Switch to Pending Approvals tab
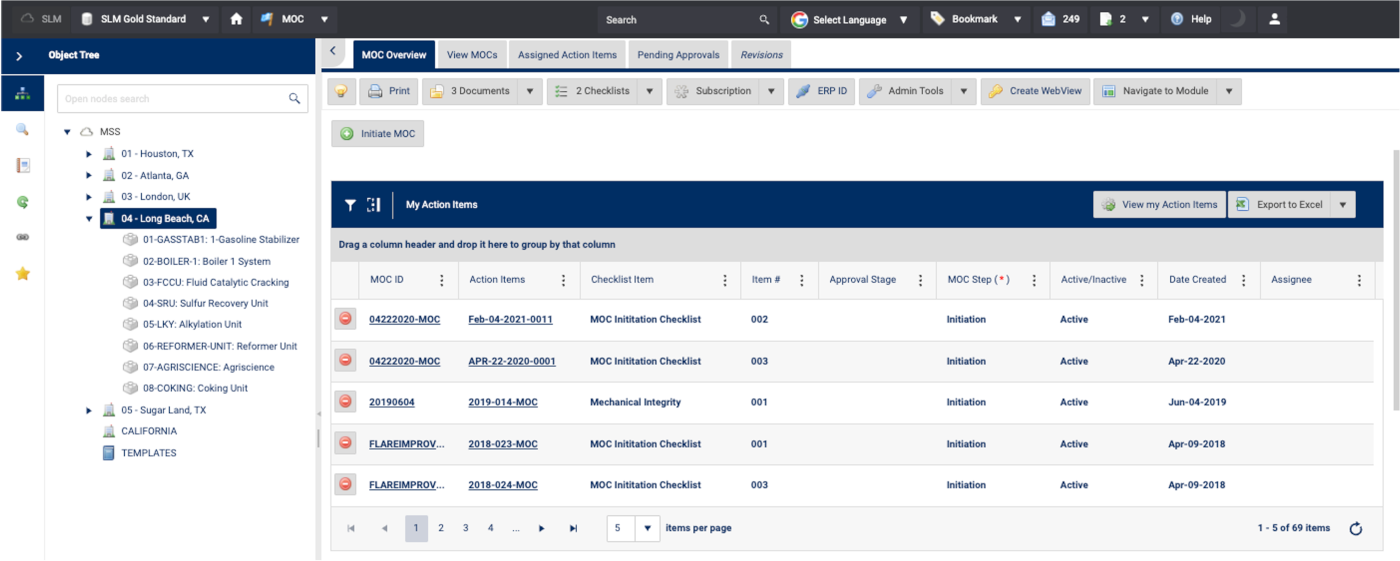The width and height of the screenshot is (1400, 561). [x=678, y=55]
